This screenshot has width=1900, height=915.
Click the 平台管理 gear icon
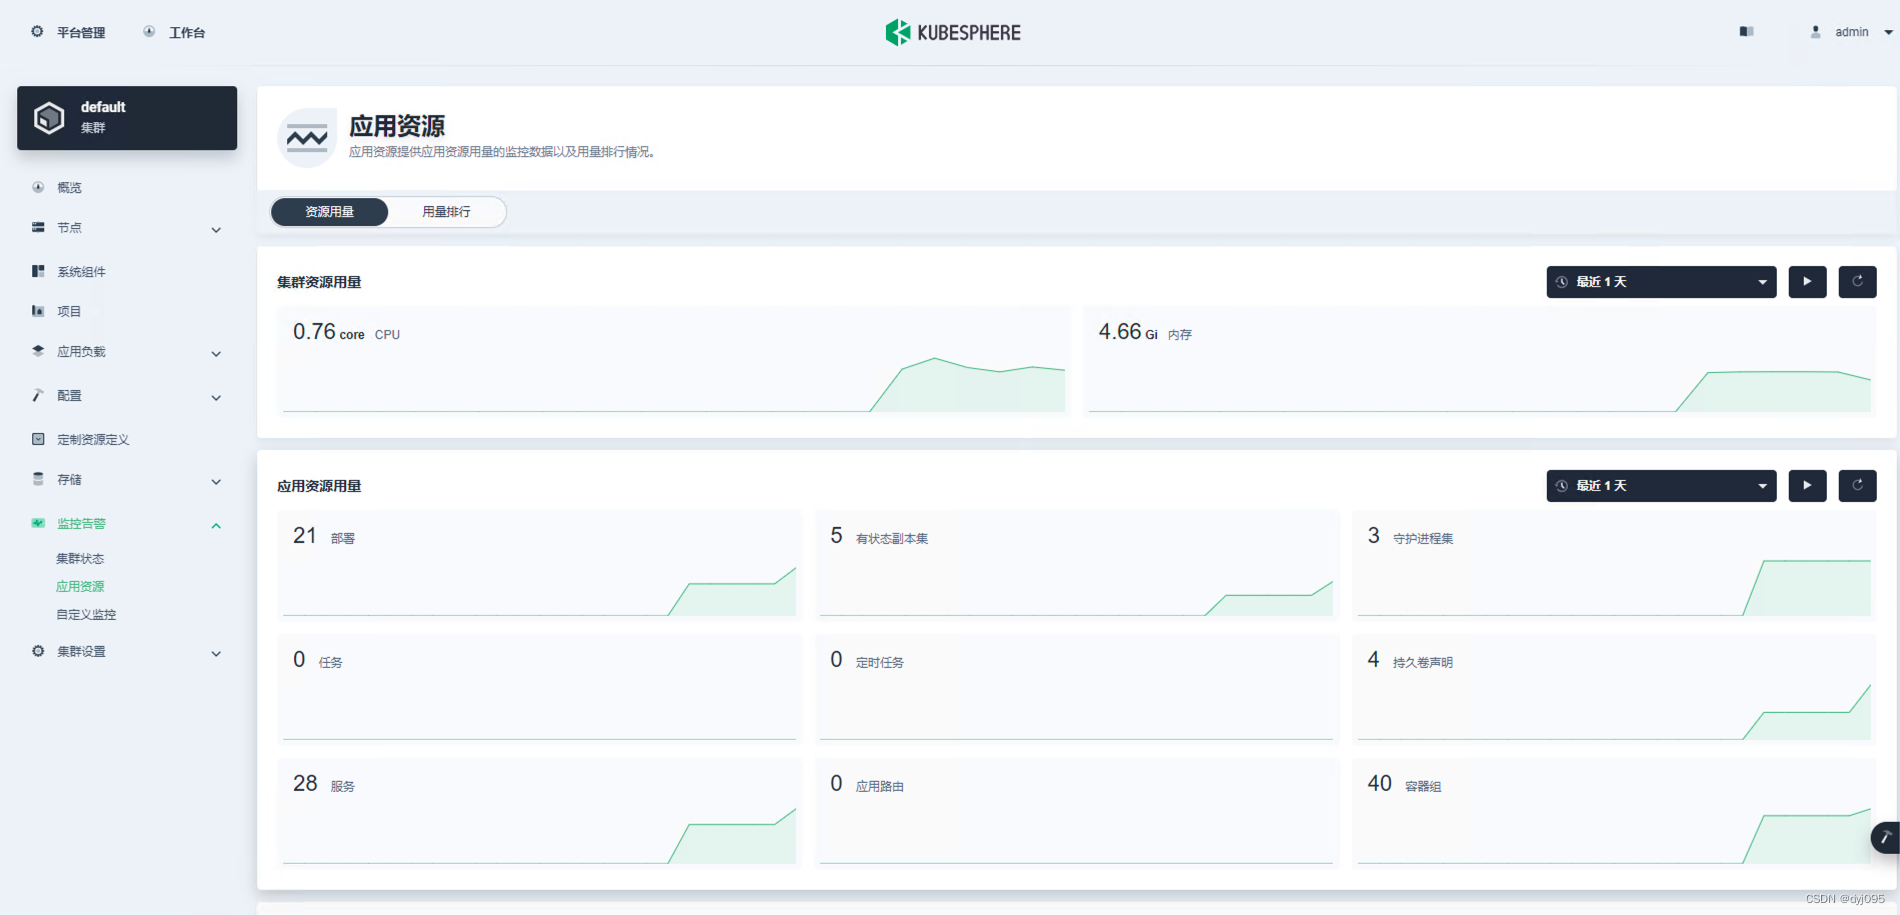tap(37, 31)
